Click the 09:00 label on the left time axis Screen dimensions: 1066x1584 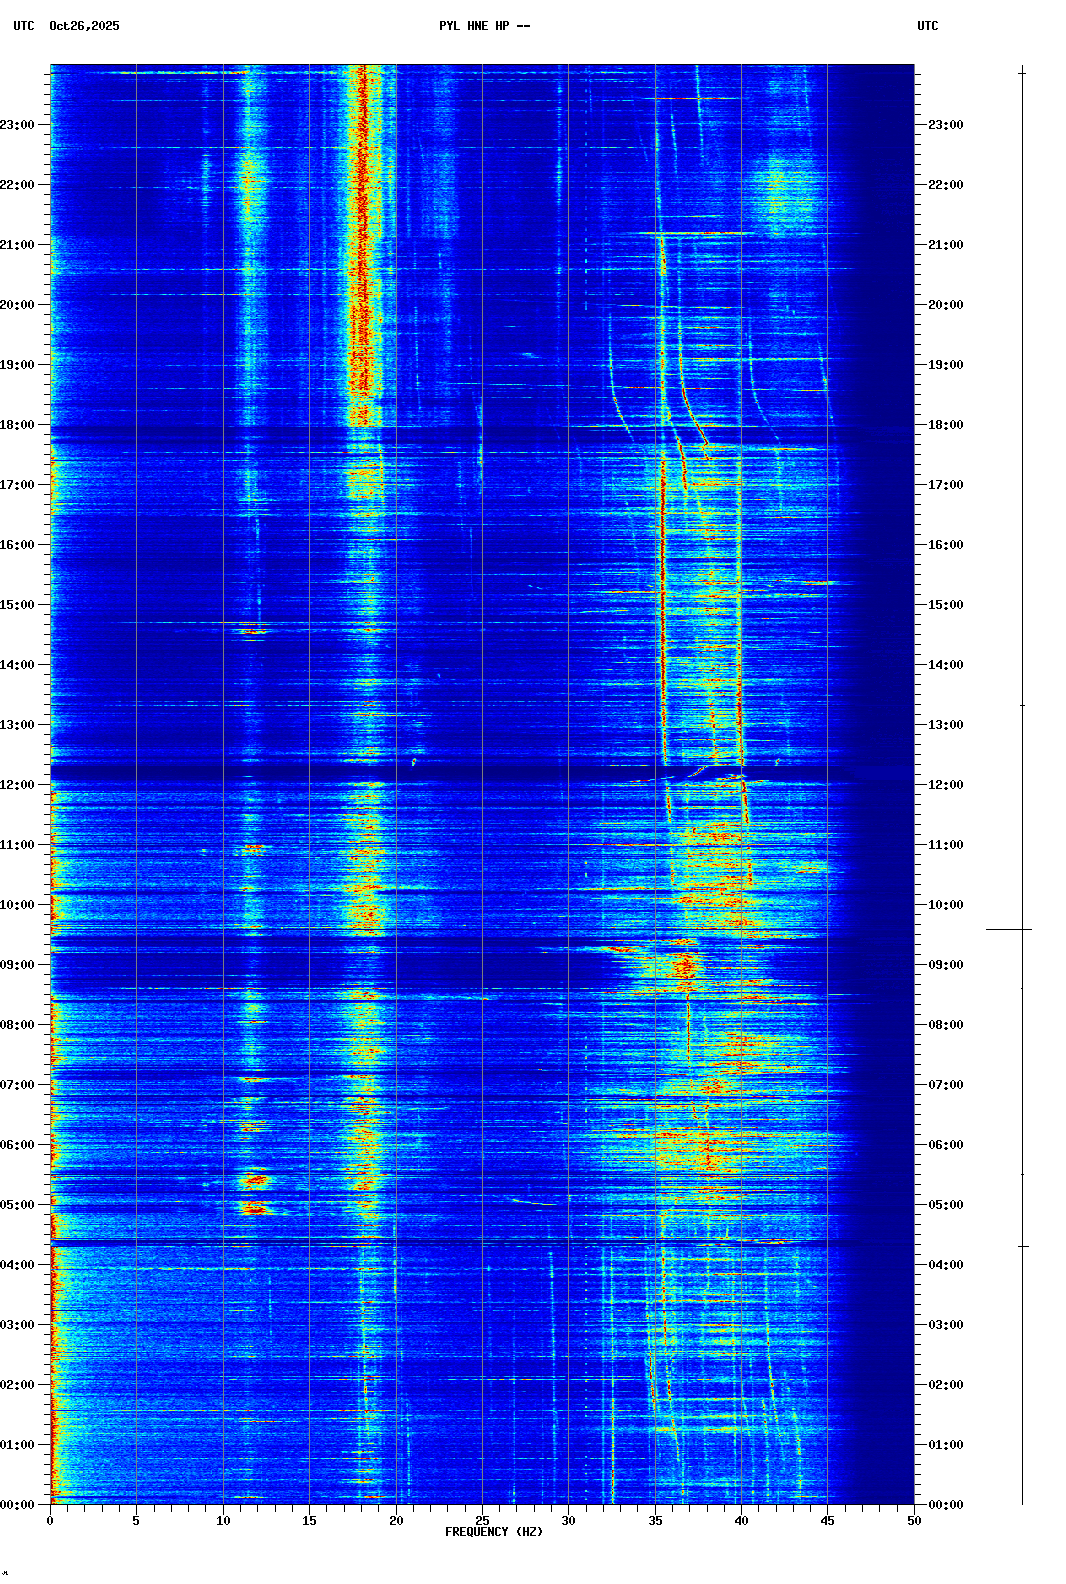tap(18, 965)
